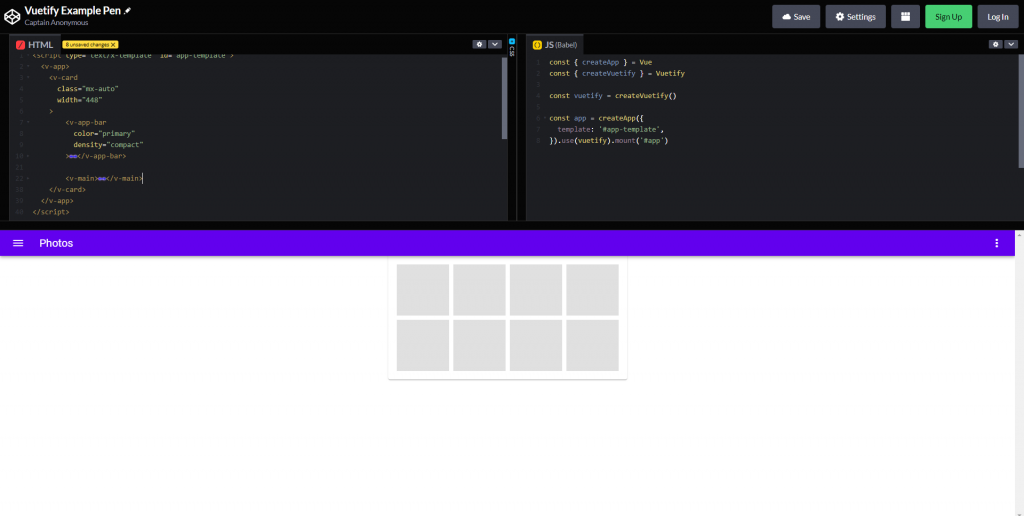Click template: '#app-template' line

611,129
